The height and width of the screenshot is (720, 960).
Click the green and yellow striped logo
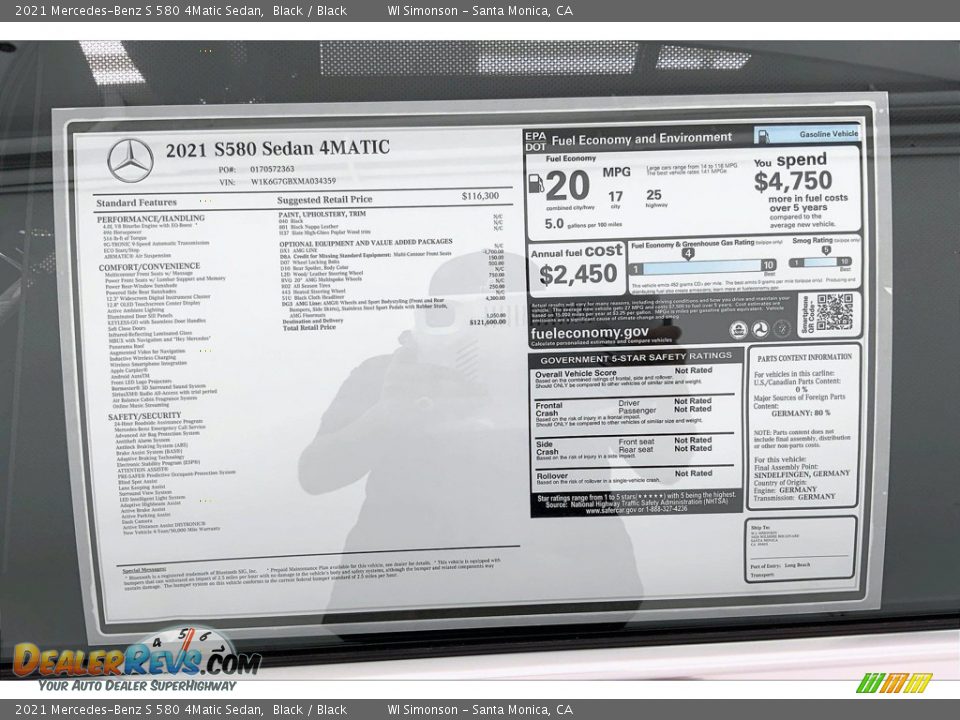click(894, 683)
